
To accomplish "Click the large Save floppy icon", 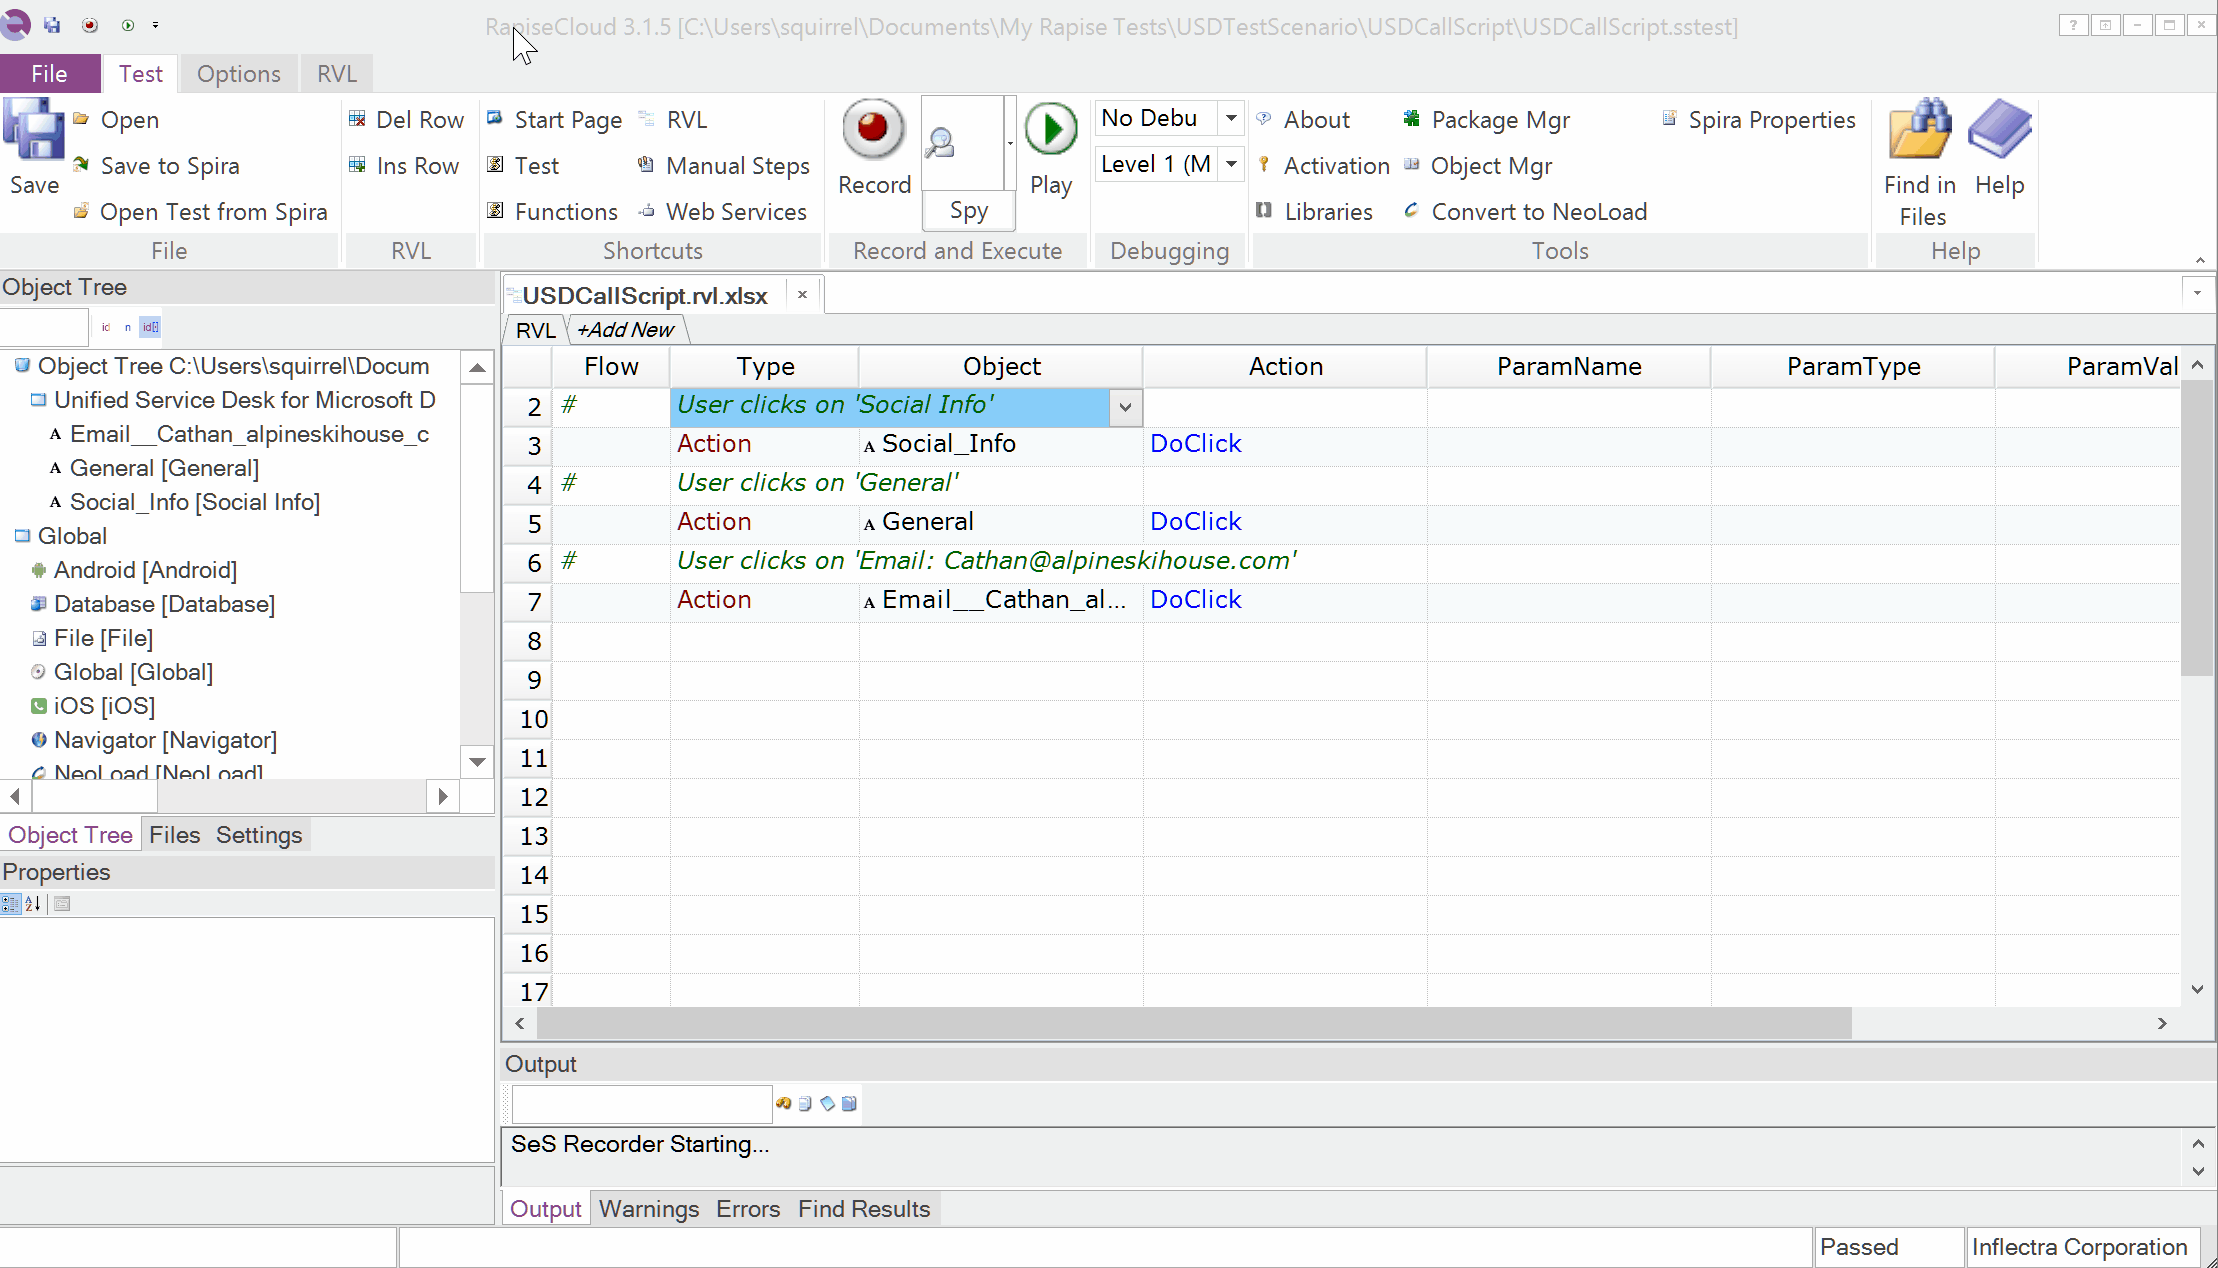I will [34, 130].
